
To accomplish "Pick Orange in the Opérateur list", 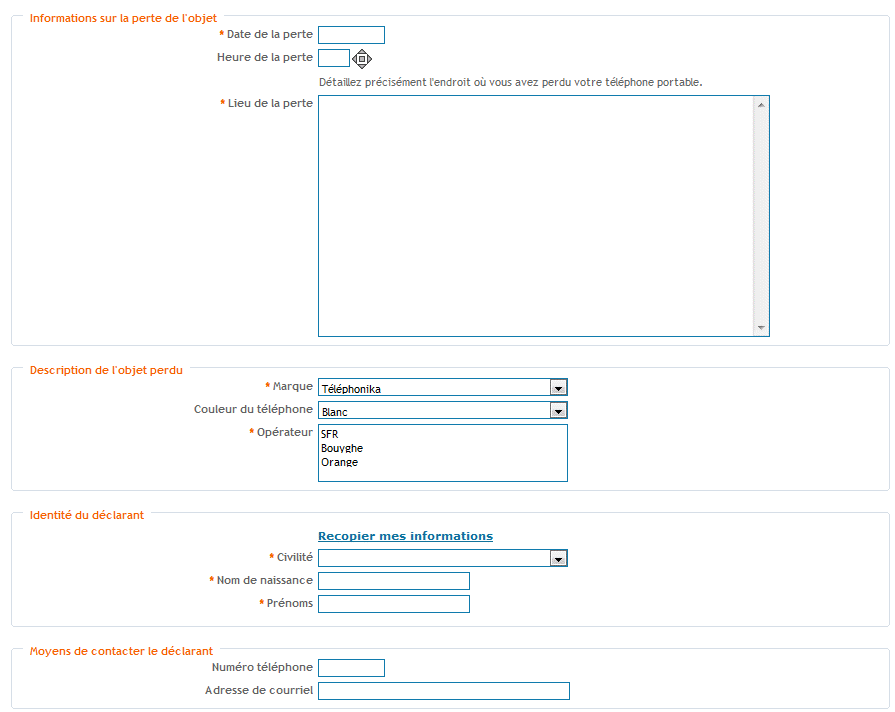I will point(339,462).
